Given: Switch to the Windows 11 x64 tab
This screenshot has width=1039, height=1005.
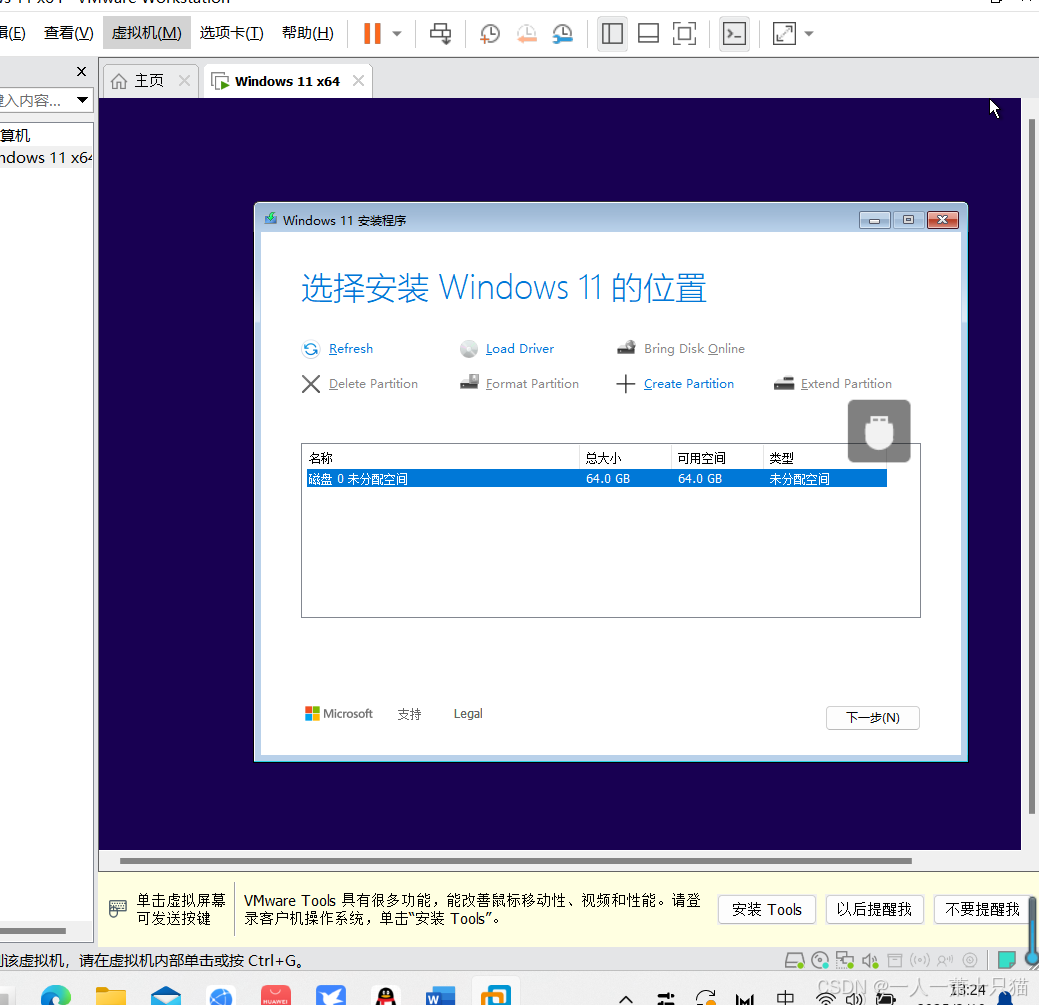Looking at the screenshot, I should 287,81.
